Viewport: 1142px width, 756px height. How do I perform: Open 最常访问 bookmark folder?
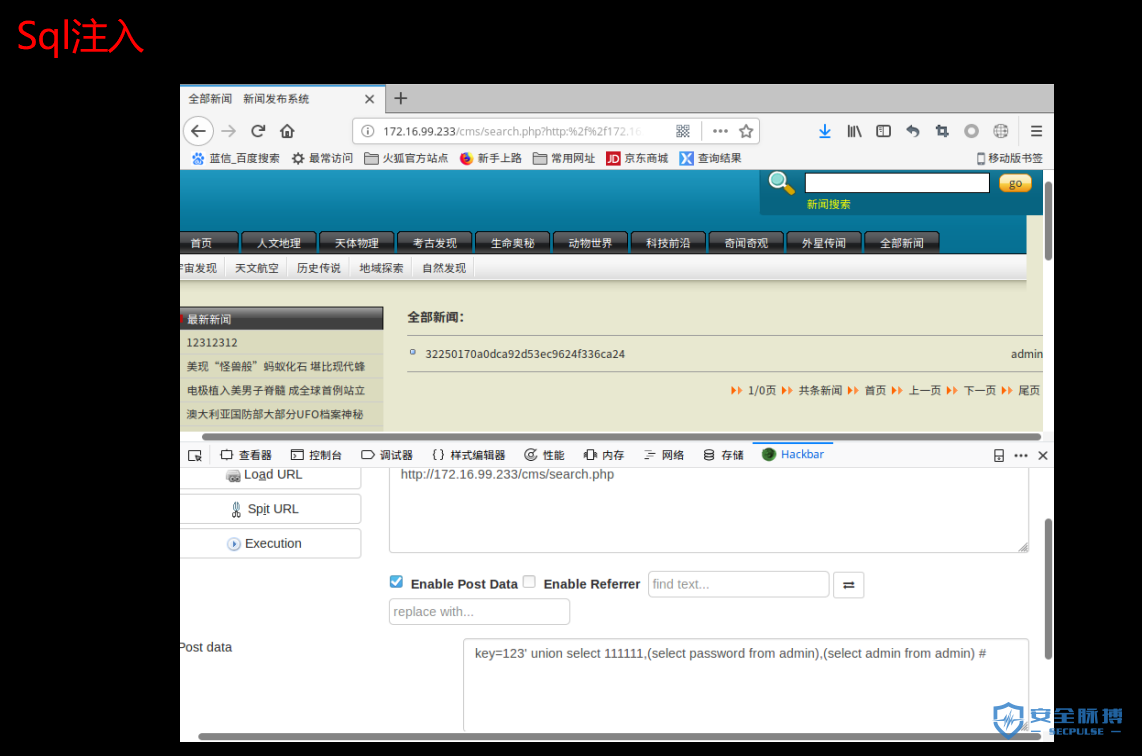[322, 158]
